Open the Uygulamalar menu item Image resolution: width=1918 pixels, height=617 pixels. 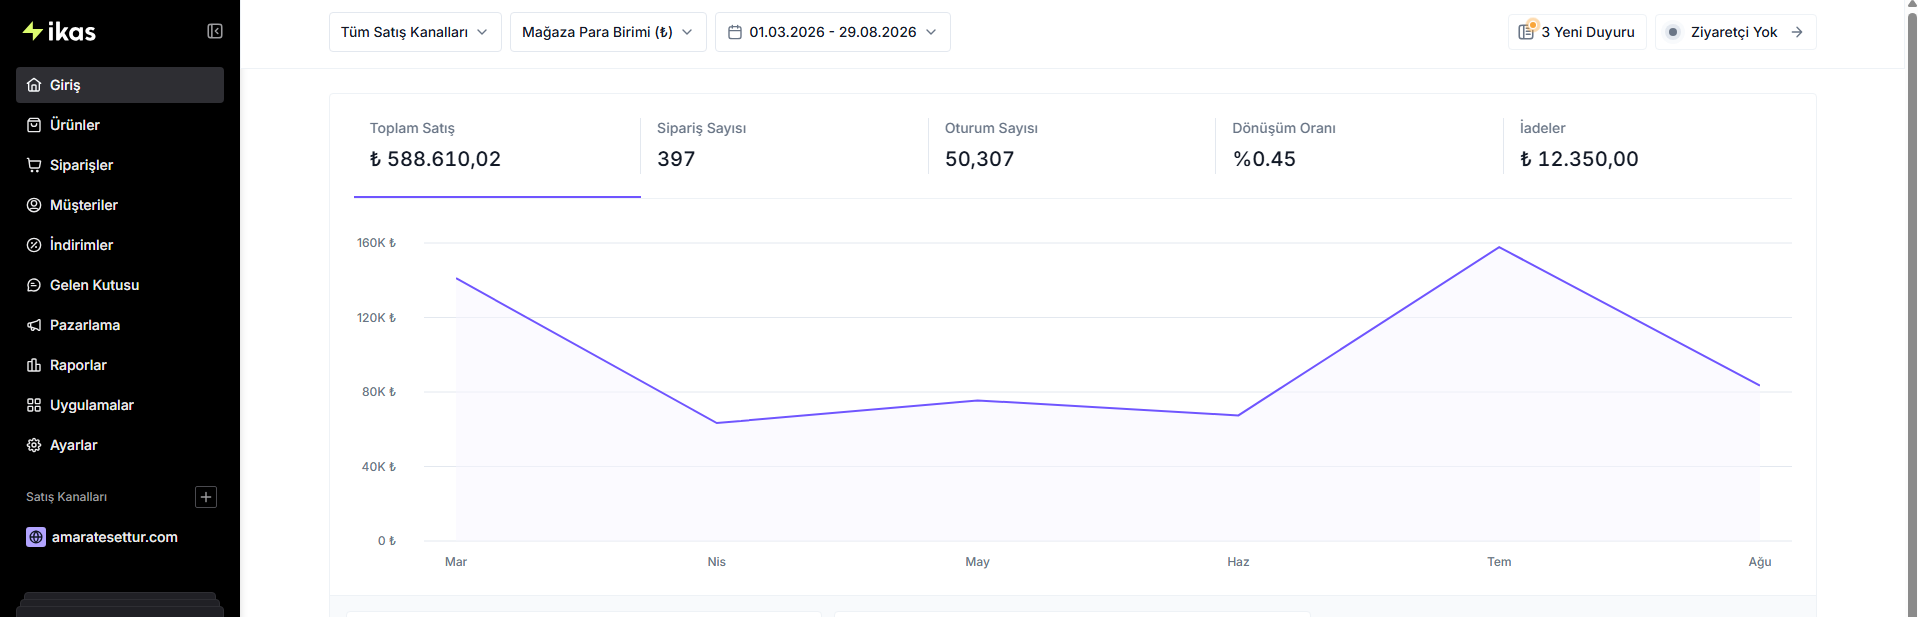[x=120, y=405]
